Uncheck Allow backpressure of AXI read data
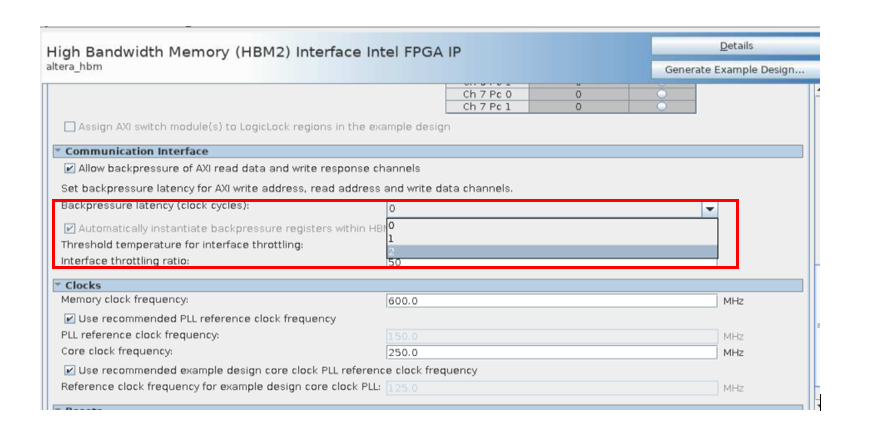The image size is (869, 445). [70, 168]
